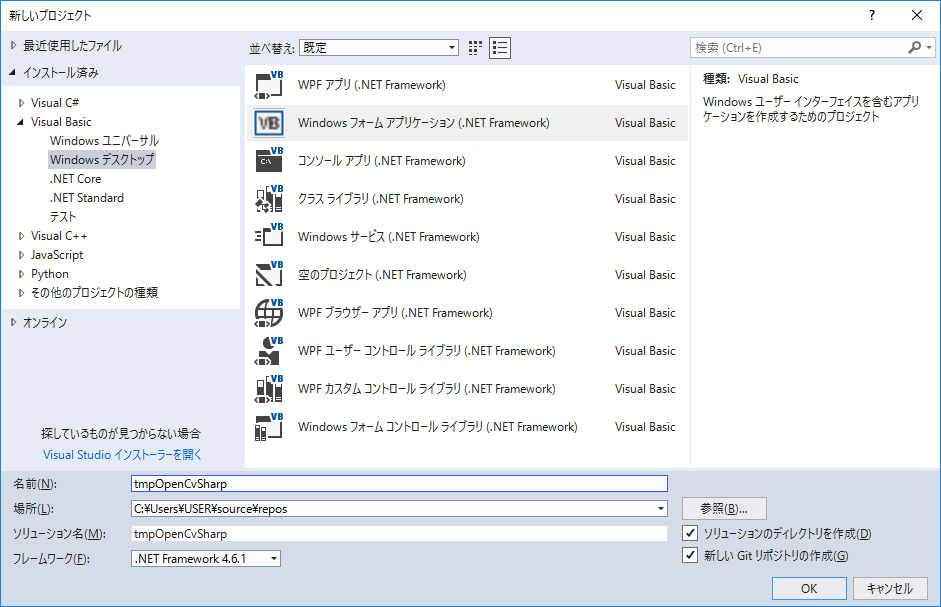Uncheck the create solution directory checkbox
The width and height of the screenshot is (941, 607).
tap(690, 533)
